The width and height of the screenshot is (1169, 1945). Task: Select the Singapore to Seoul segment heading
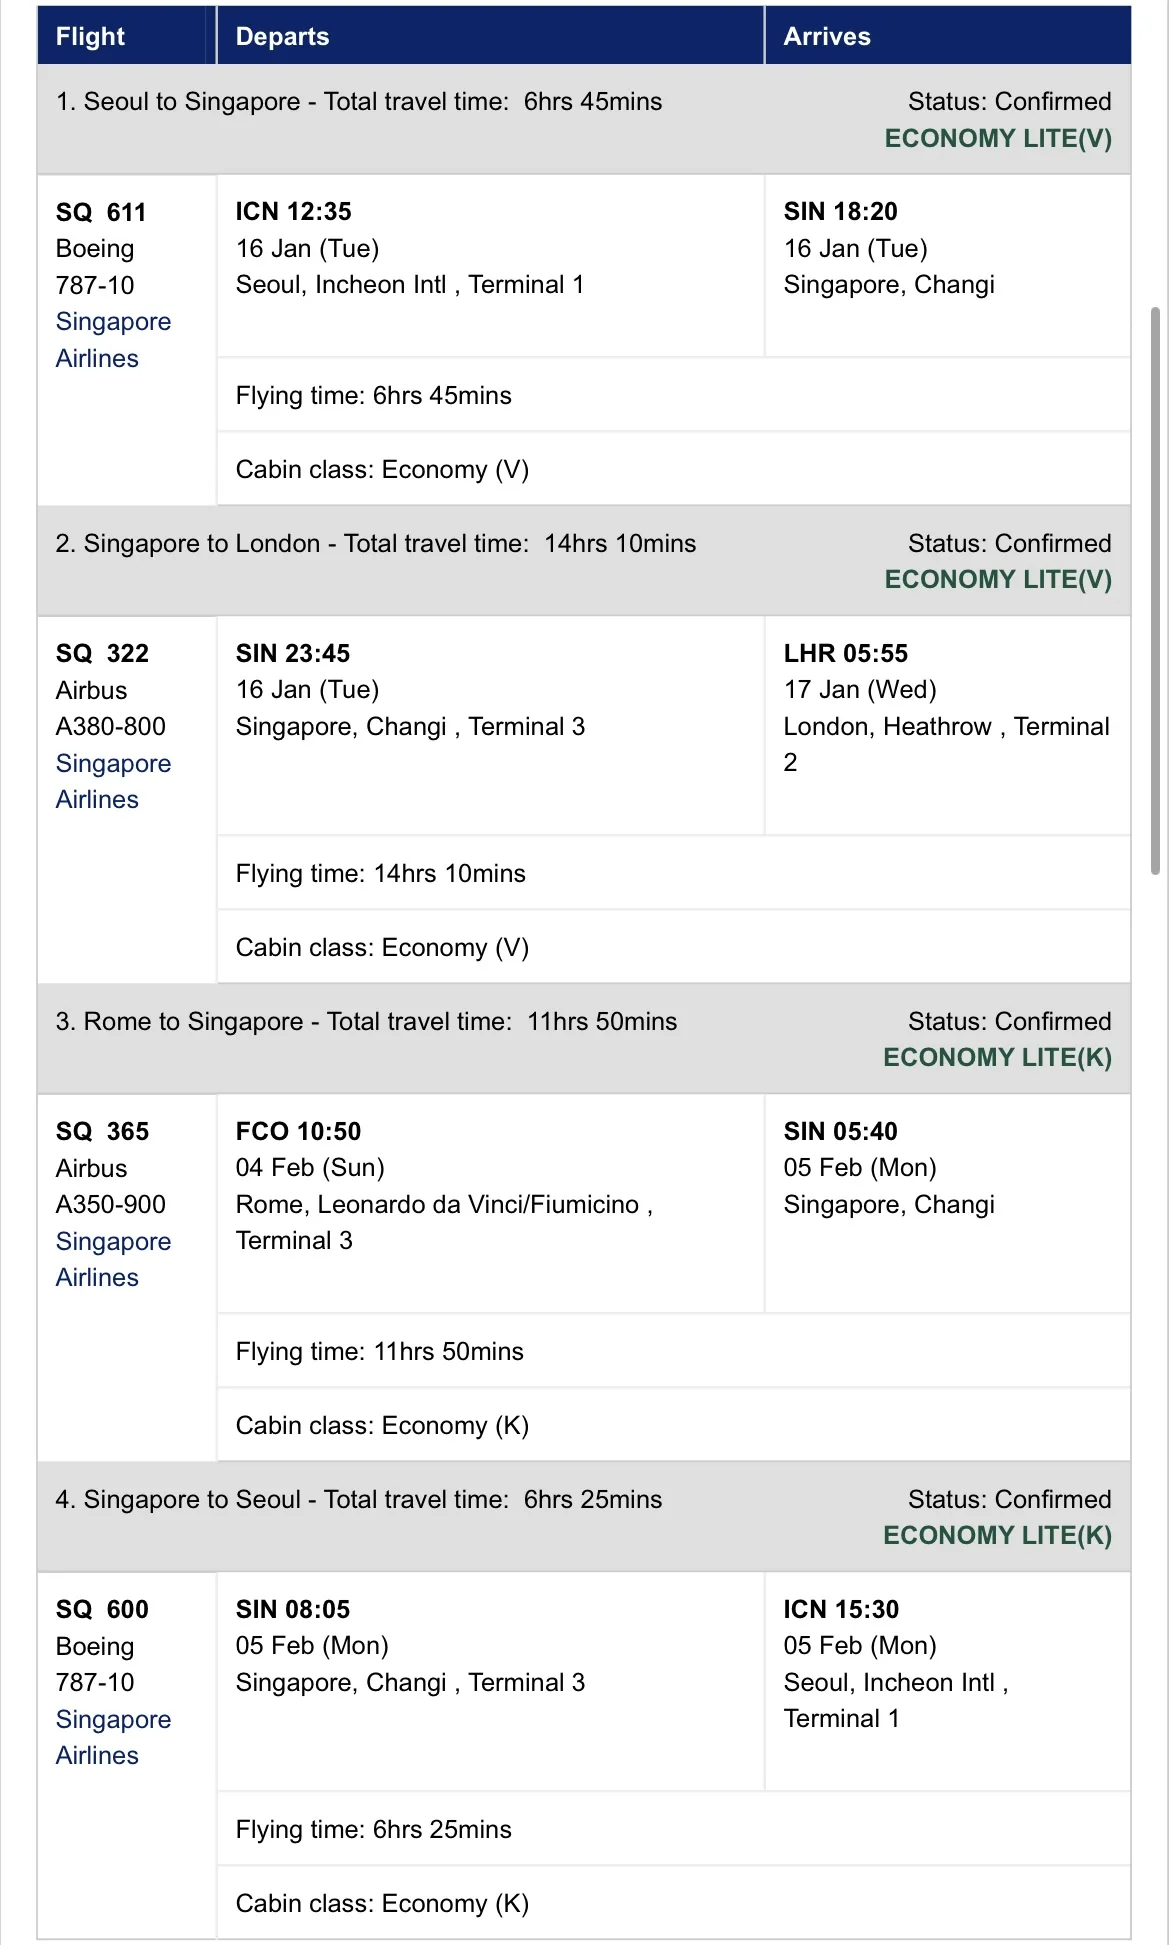click(359, 1500)
